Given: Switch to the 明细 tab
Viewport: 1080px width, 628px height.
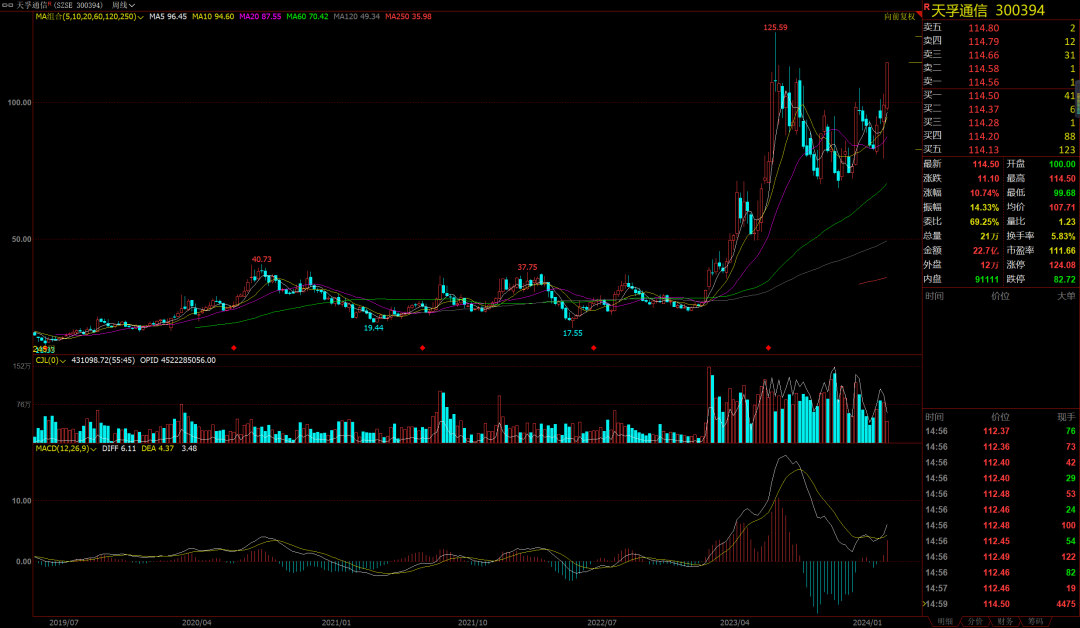Looking at the screenshot, I should click(944, 621).
